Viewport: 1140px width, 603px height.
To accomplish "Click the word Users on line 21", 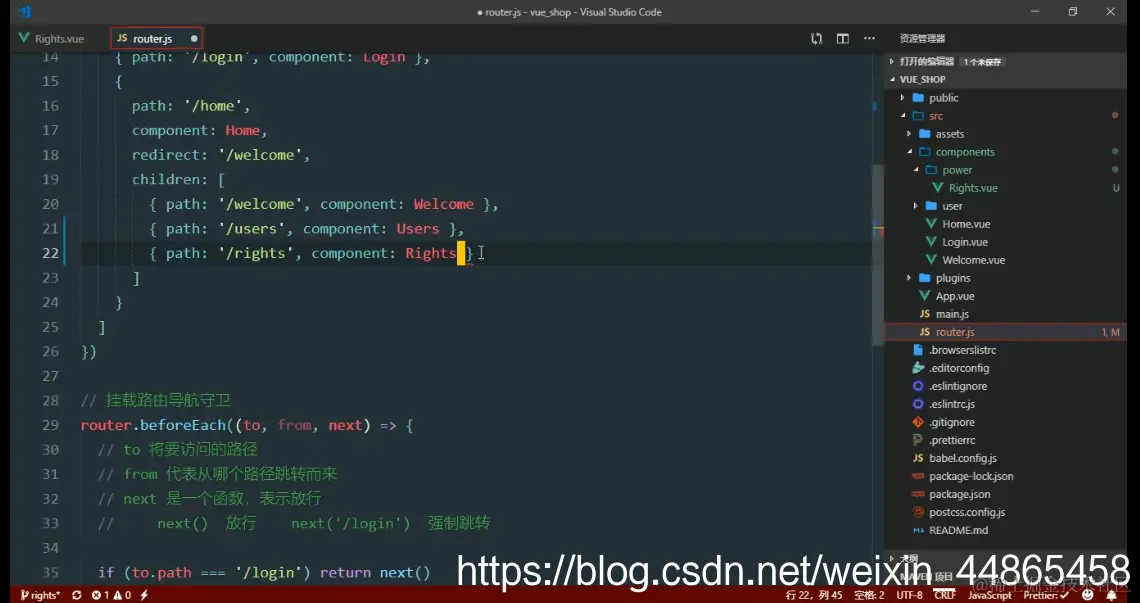I will [418, 229].
